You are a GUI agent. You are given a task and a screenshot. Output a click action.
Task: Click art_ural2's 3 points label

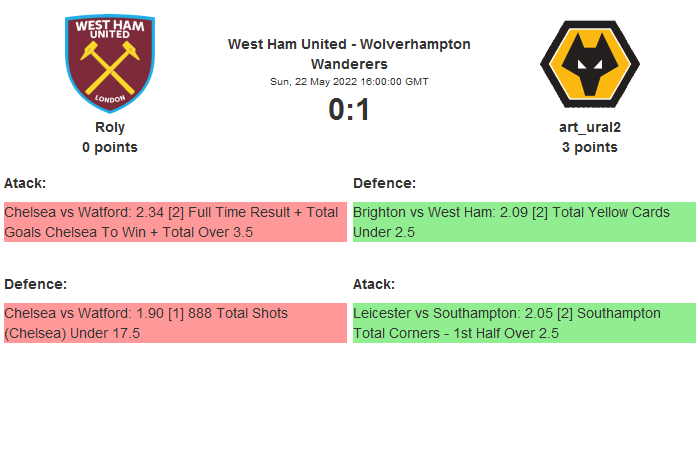[589, 147]
